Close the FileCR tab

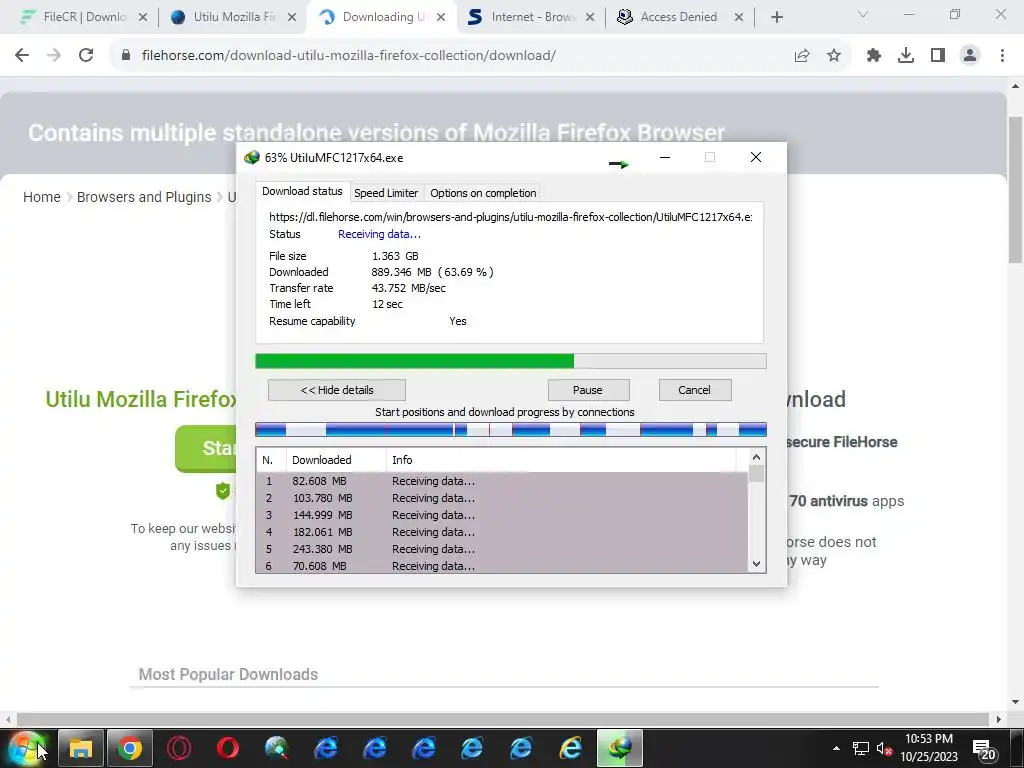[x=143, y=18]
